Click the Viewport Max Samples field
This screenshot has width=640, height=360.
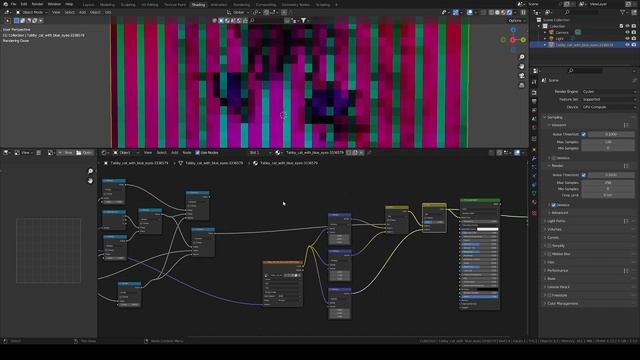point(608,142)
